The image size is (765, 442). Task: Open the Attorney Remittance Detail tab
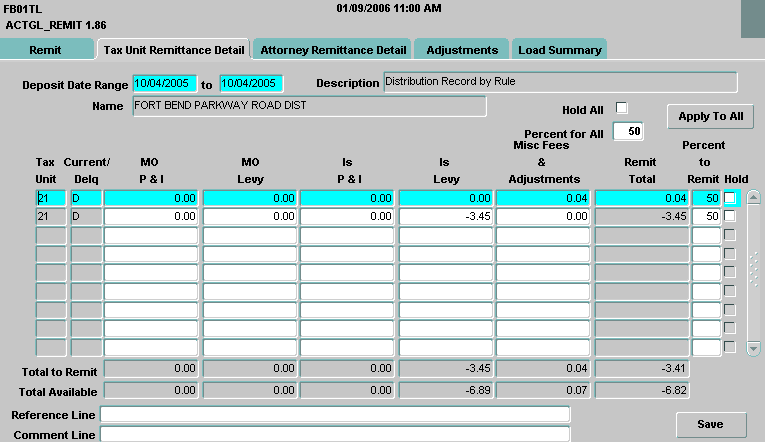click(333, 49)
